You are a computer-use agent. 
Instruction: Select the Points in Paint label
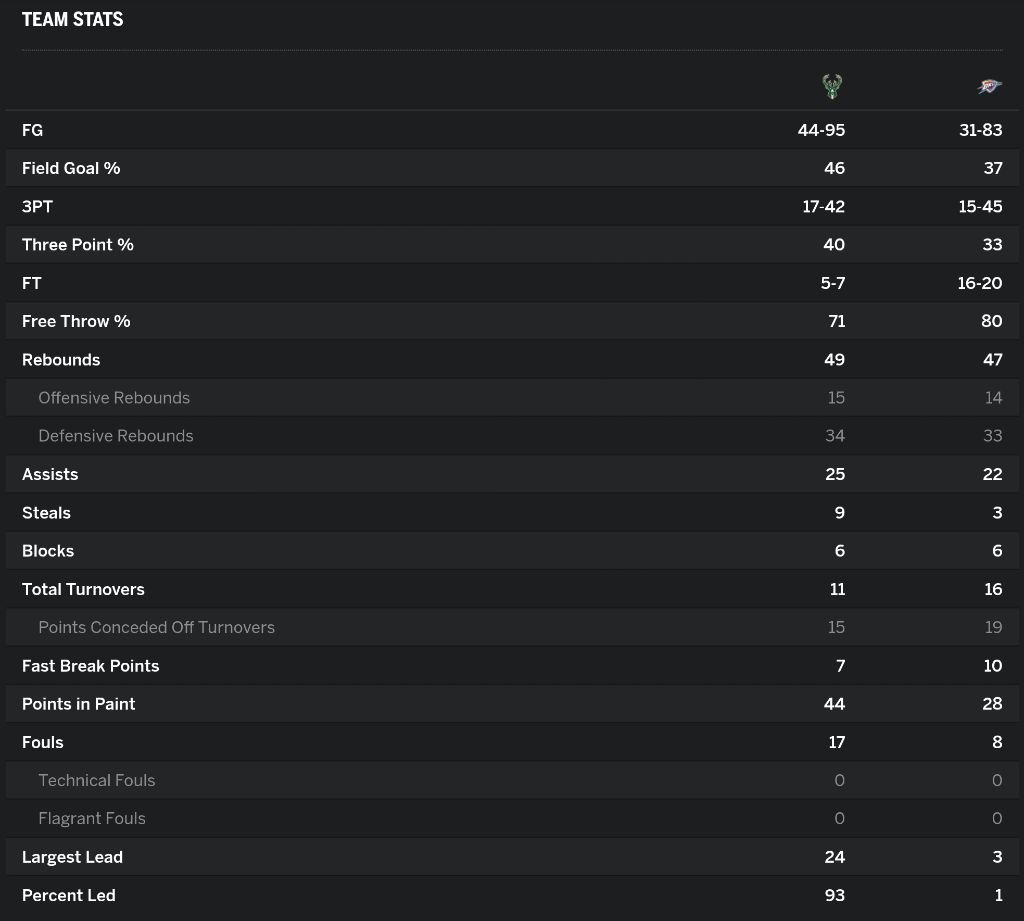[78, 704]
